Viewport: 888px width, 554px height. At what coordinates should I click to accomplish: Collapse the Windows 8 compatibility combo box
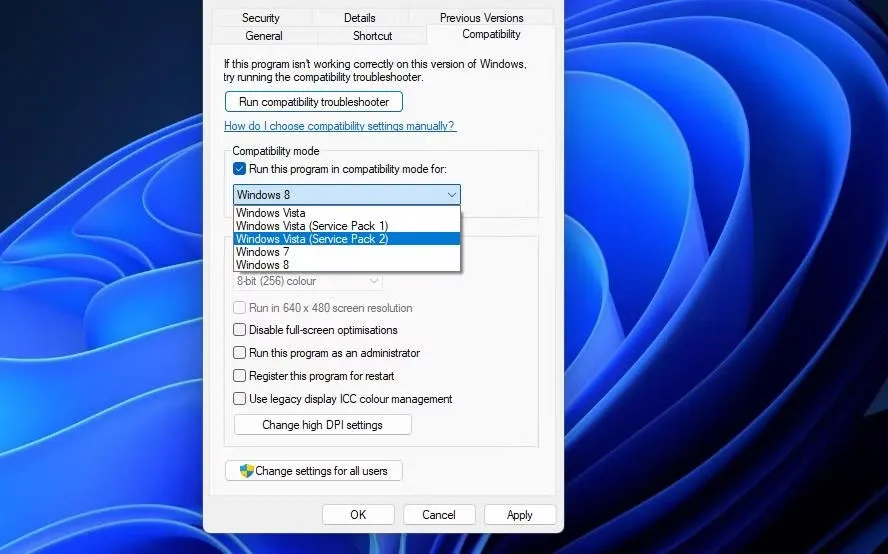click(347, 195)
